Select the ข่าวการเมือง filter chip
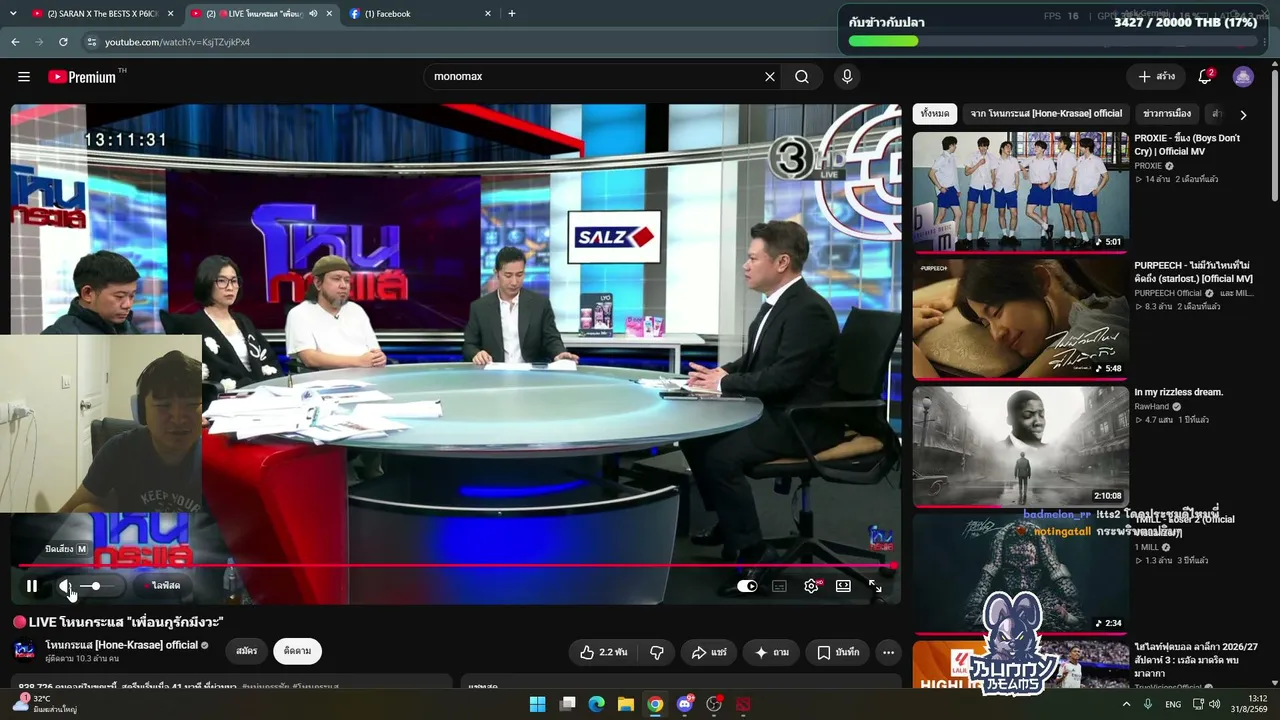 pos(1166,114)
